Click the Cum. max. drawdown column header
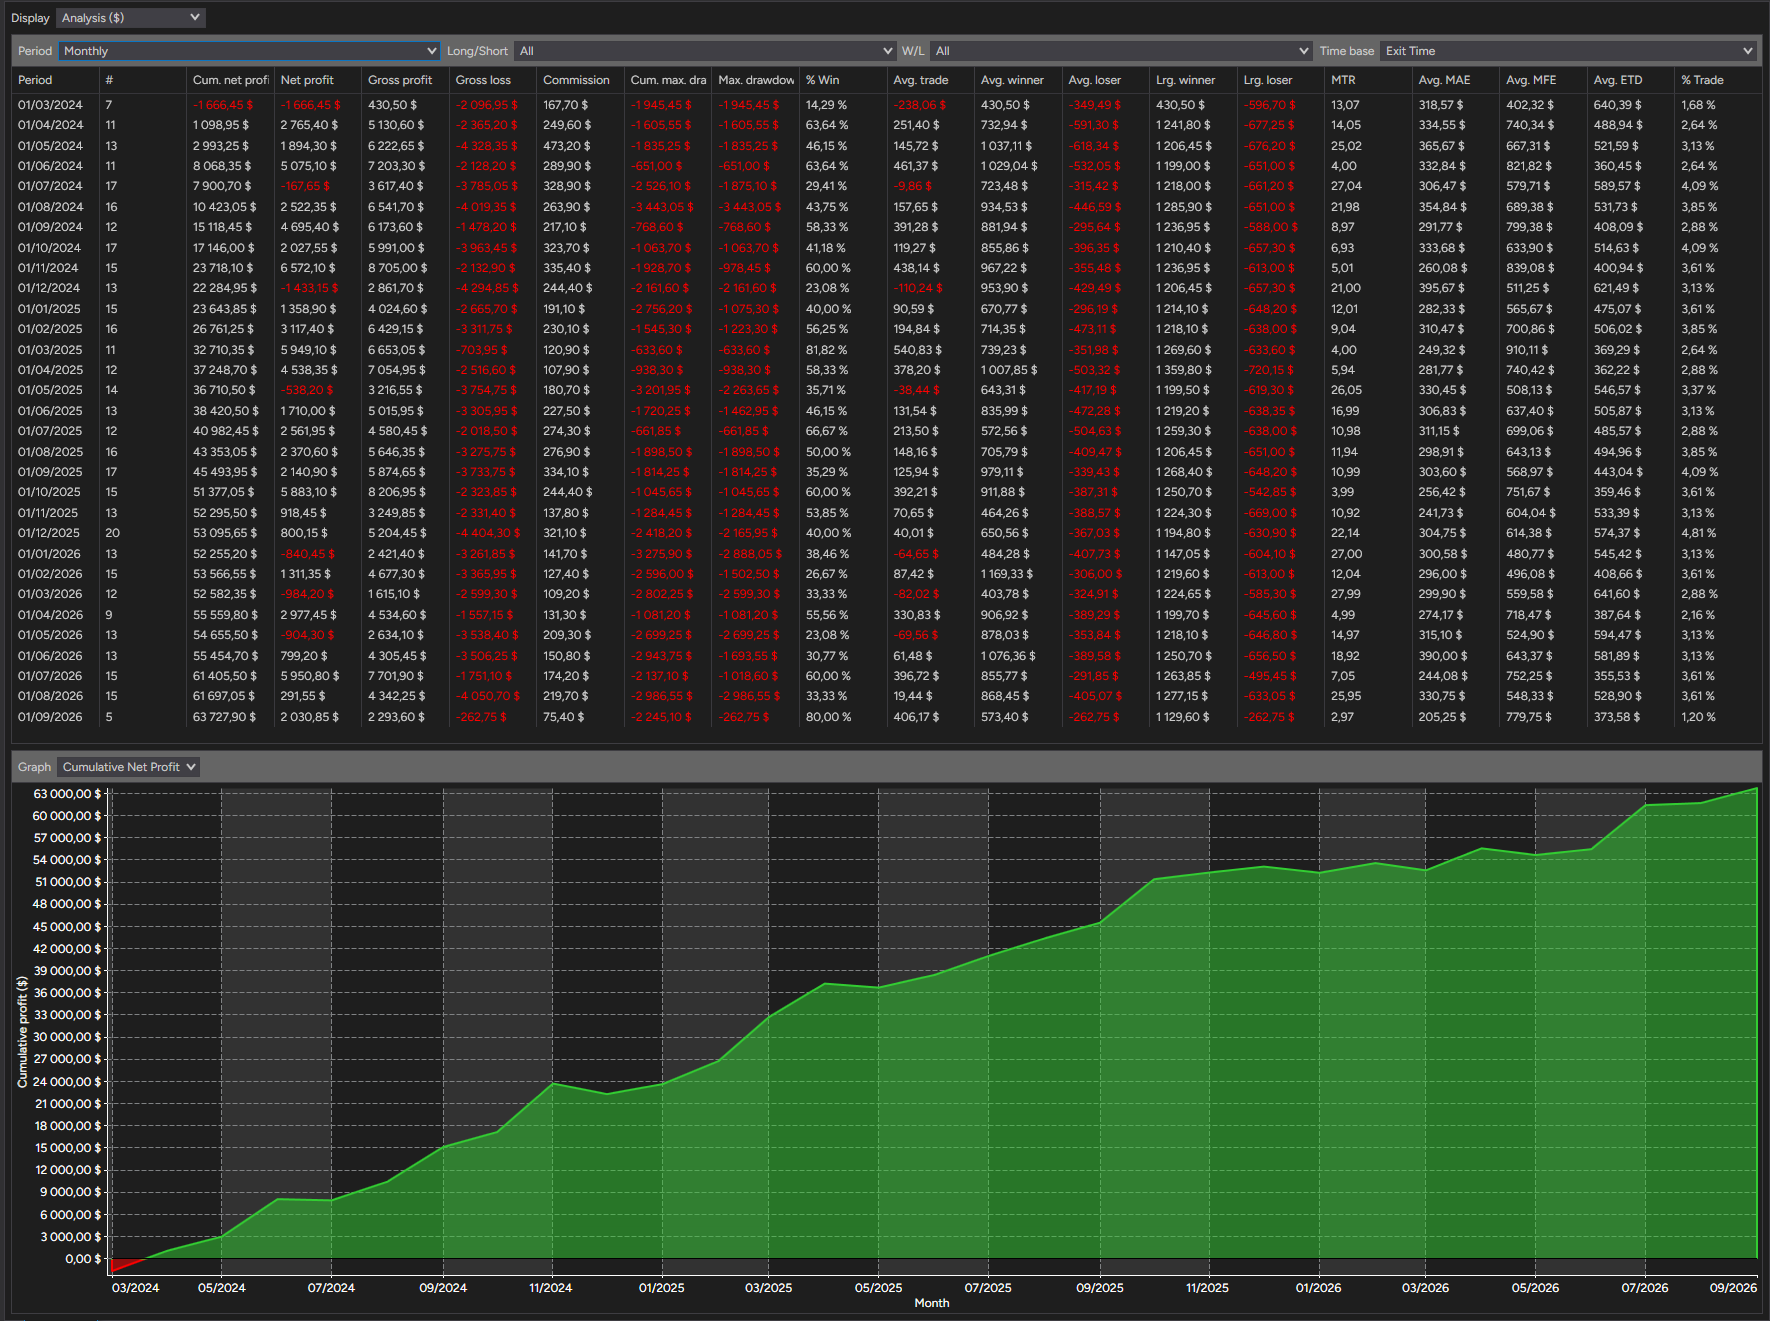This screenshot has height=1321, width=1770. coord(668,80)
